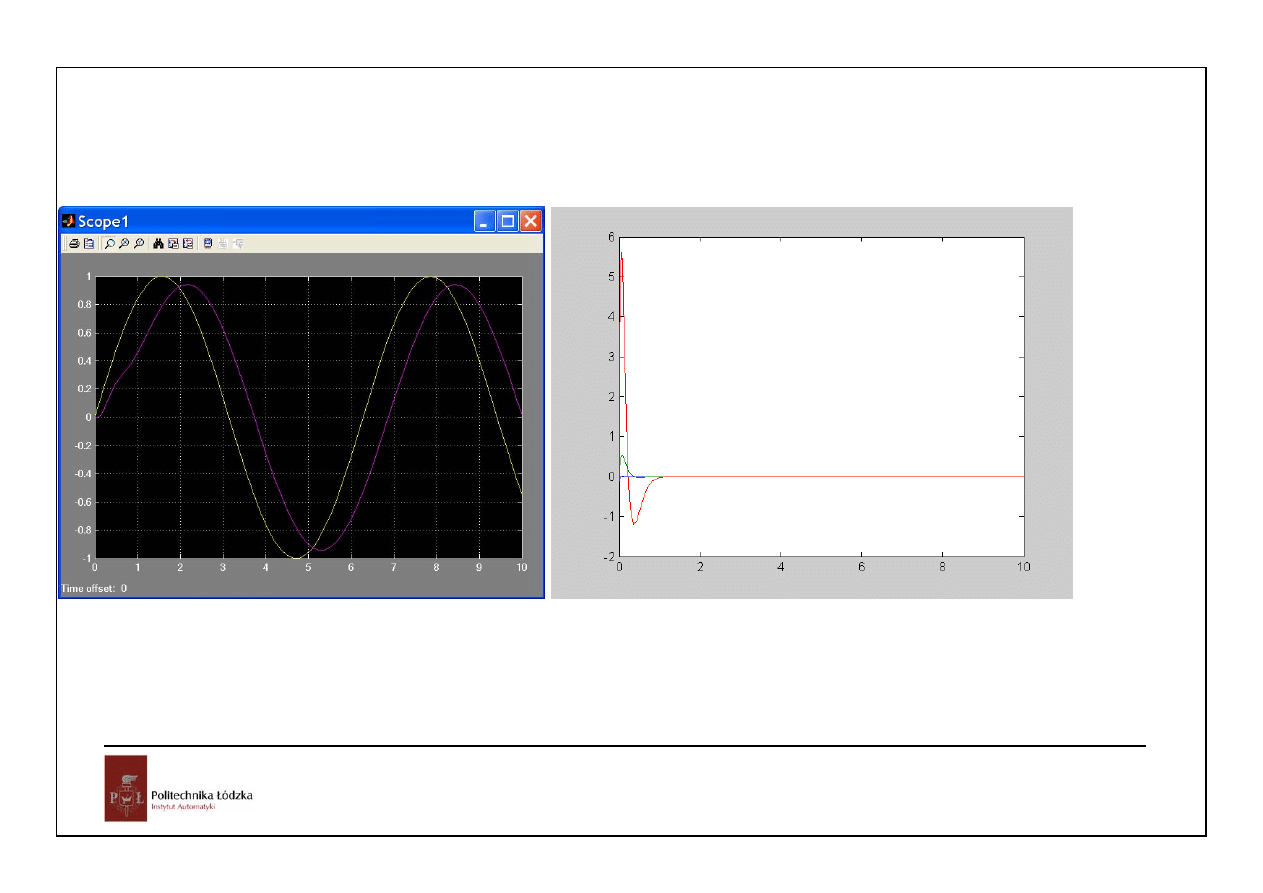Screen dimensions: 1263x893
Task: Open the scope Parameters dialog icon
Action: [x=89, y=243]
